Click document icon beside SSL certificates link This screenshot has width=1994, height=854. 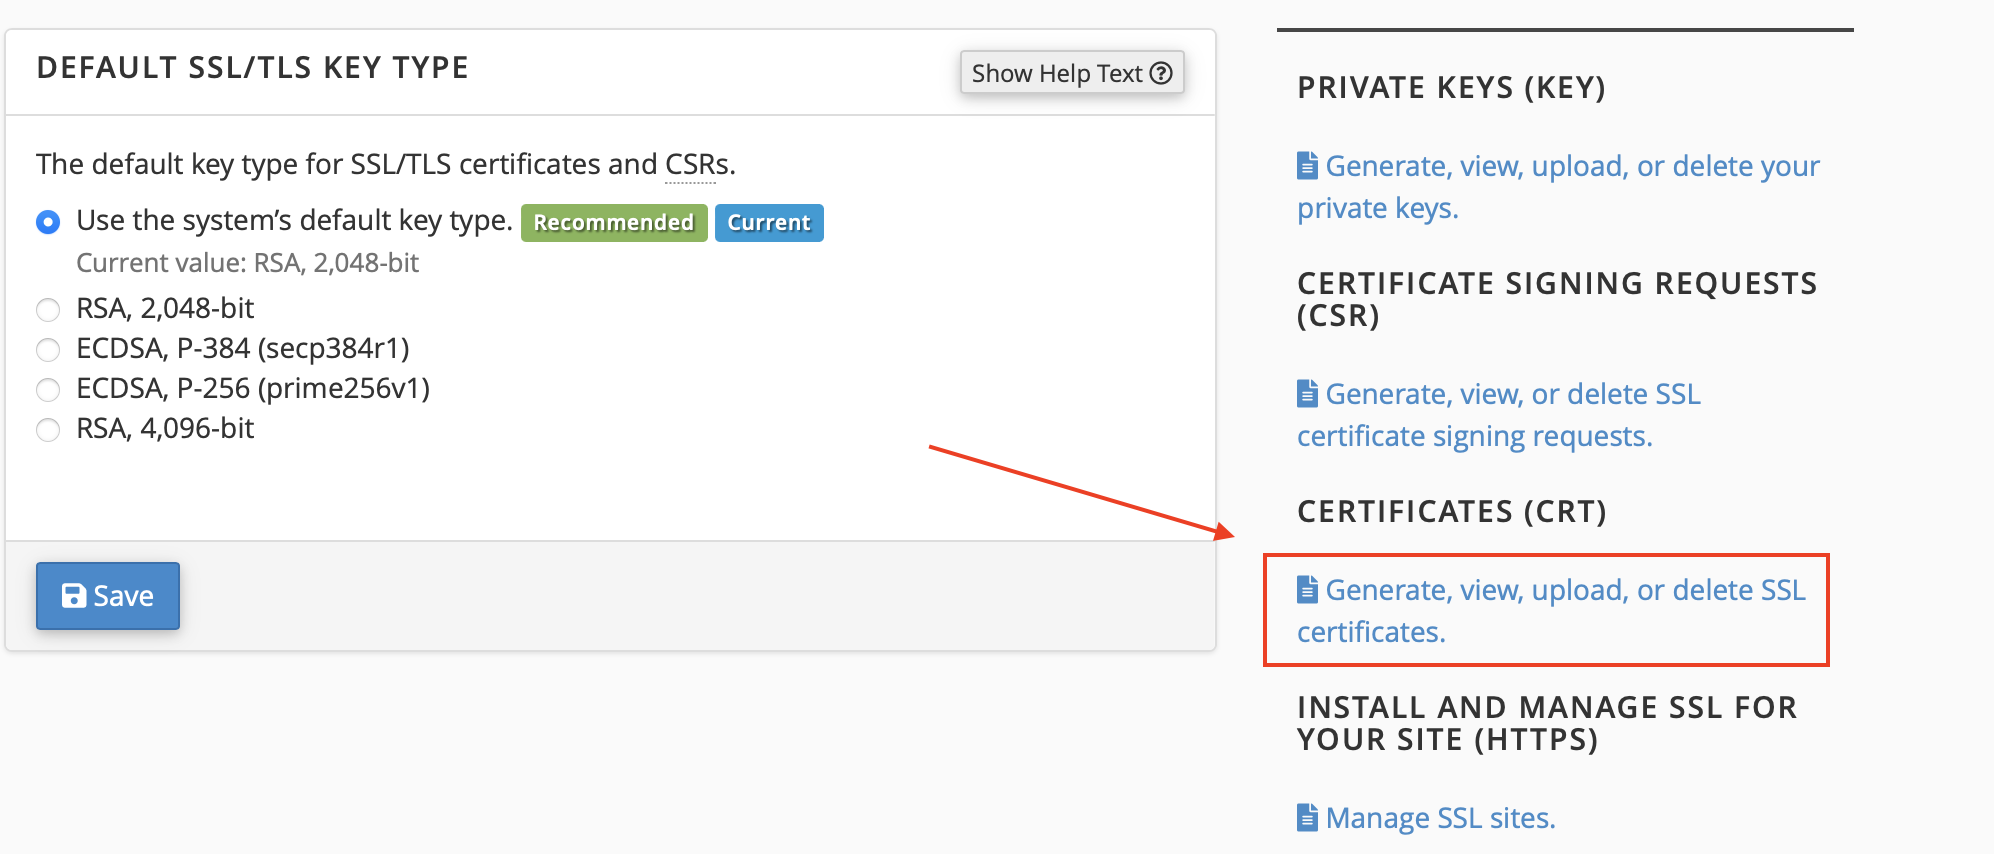[1307, 590]
